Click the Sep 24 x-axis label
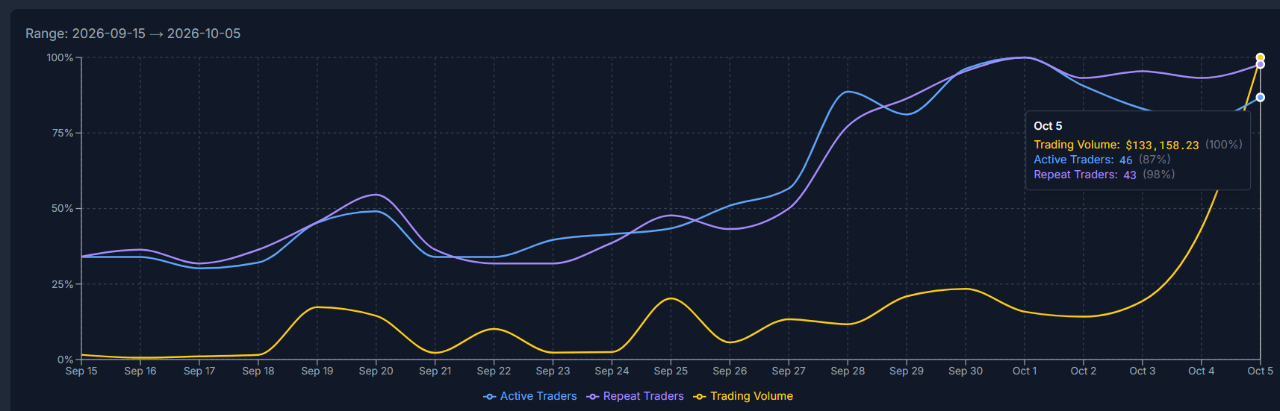The width and height of the screenshot is (1280, 411). [612, 370]
